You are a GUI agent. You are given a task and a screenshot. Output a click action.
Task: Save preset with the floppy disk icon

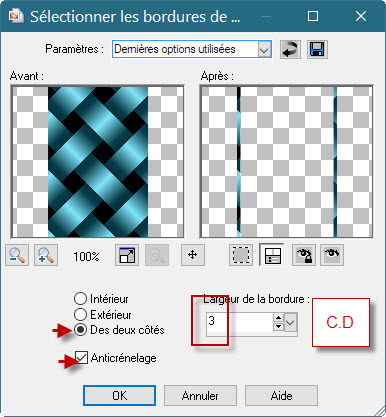click(317, 49)
